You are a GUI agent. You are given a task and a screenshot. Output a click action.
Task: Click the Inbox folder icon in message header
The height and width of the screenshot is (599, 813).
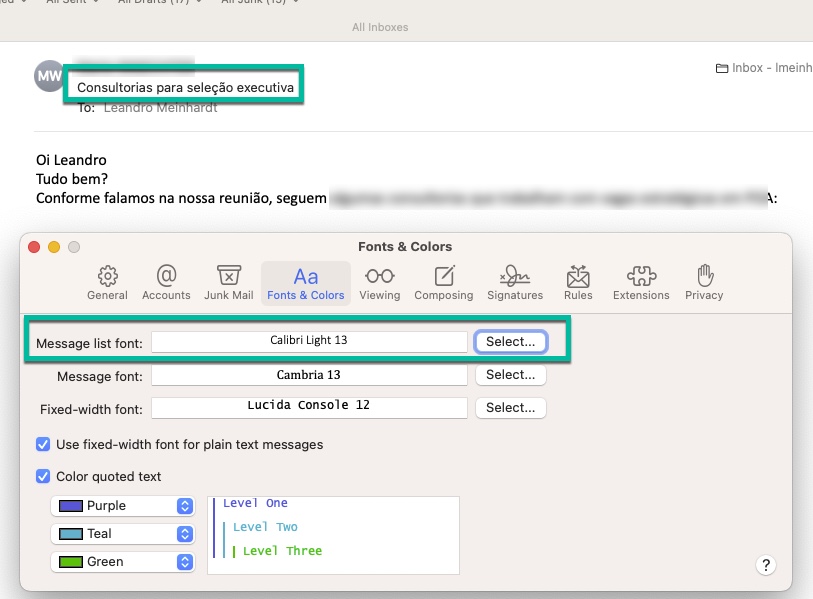coord(722,68)
